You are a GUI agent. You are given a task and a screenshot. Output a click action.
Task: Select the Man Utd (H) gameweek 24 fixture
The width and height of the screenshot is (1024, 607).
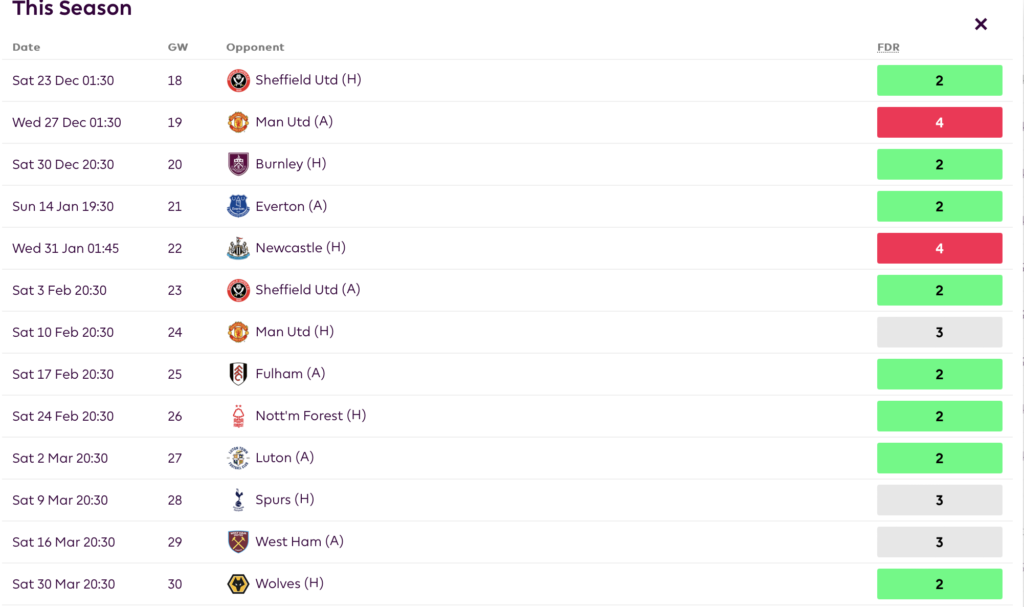294,332
